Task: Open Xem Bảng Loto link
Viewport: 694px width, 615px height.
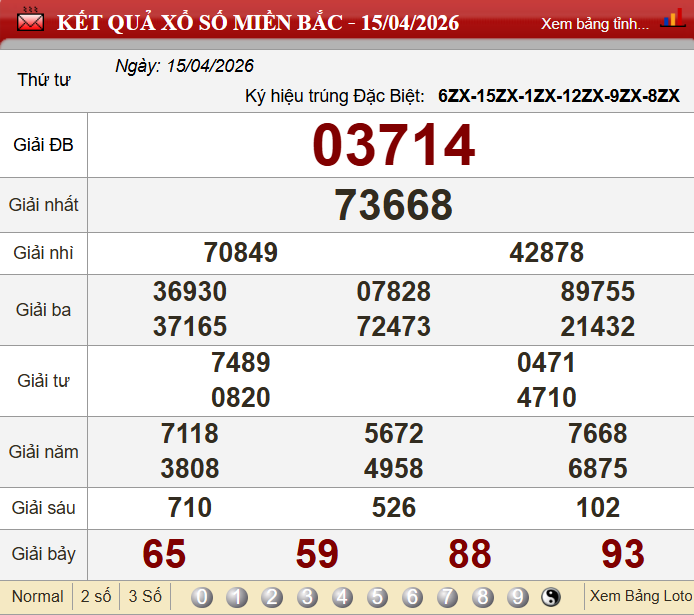Action: 640,597
